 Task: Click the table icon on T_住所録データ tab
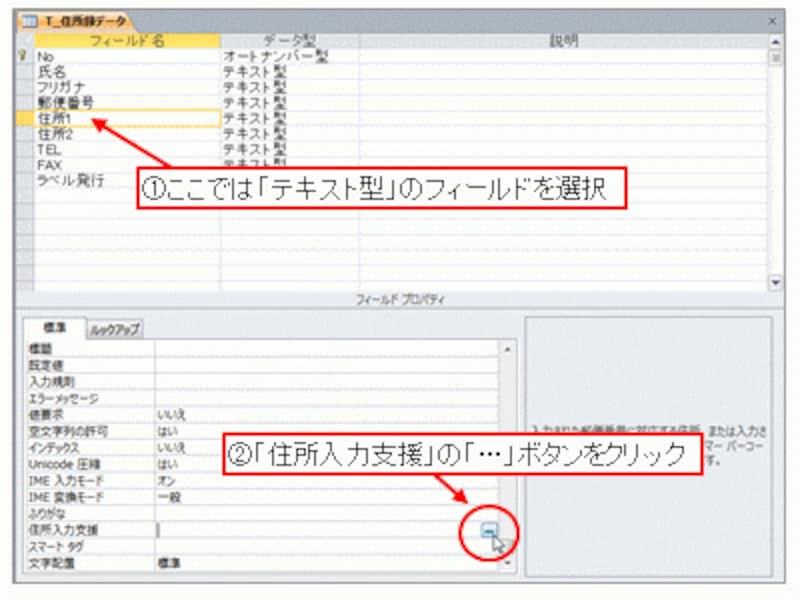click(29, 21)
